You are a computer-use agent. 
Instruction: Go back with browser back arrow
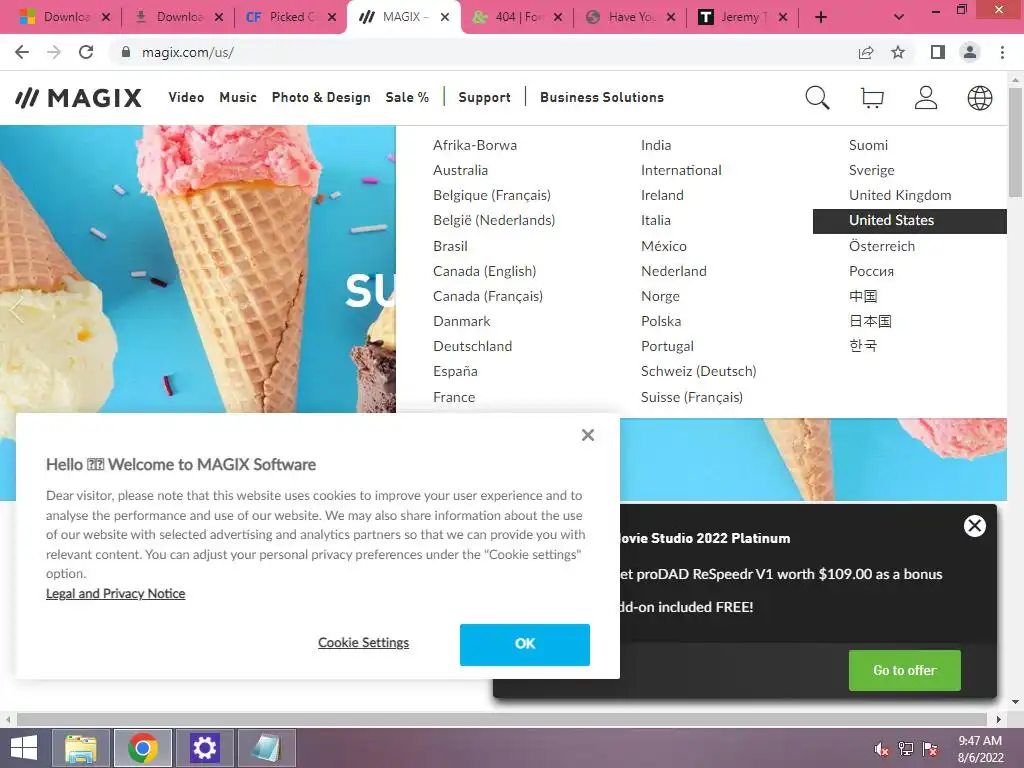click(x=22, y=52)
